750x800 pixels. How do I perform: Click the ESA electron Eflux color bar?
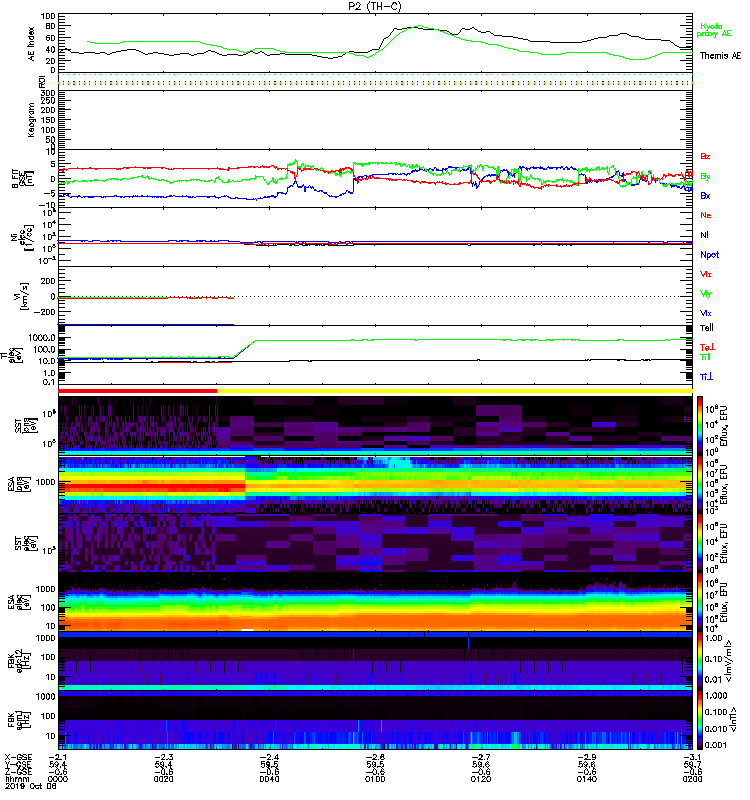700,602
